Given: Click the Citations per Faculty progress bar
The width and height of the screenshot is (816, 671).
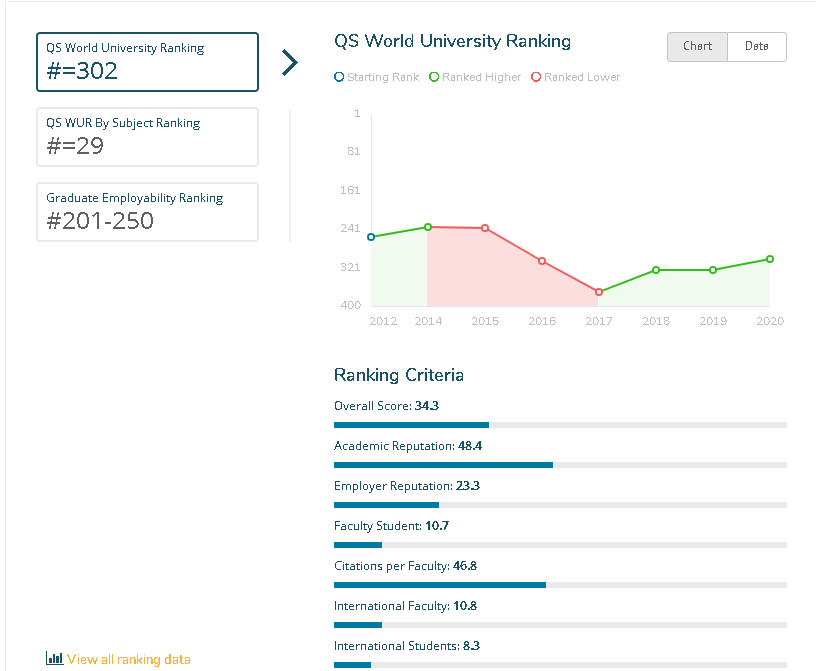Looking at the screenshot, I should pos(560,585).
